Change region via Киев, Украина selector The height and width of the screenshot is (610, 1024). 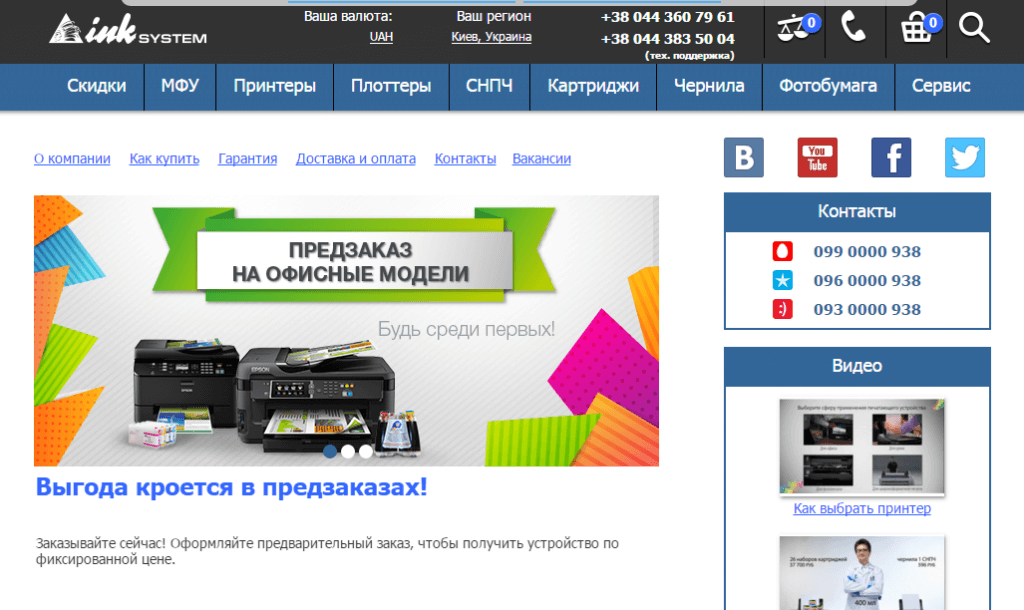tap(491, 37)
